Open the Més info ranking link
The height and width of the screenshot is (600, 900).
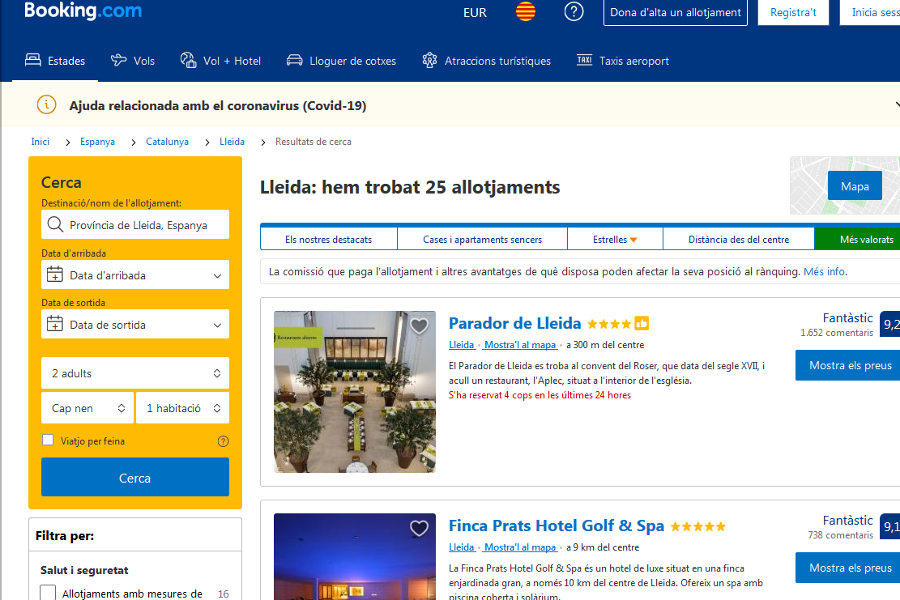tap(824, 271)
